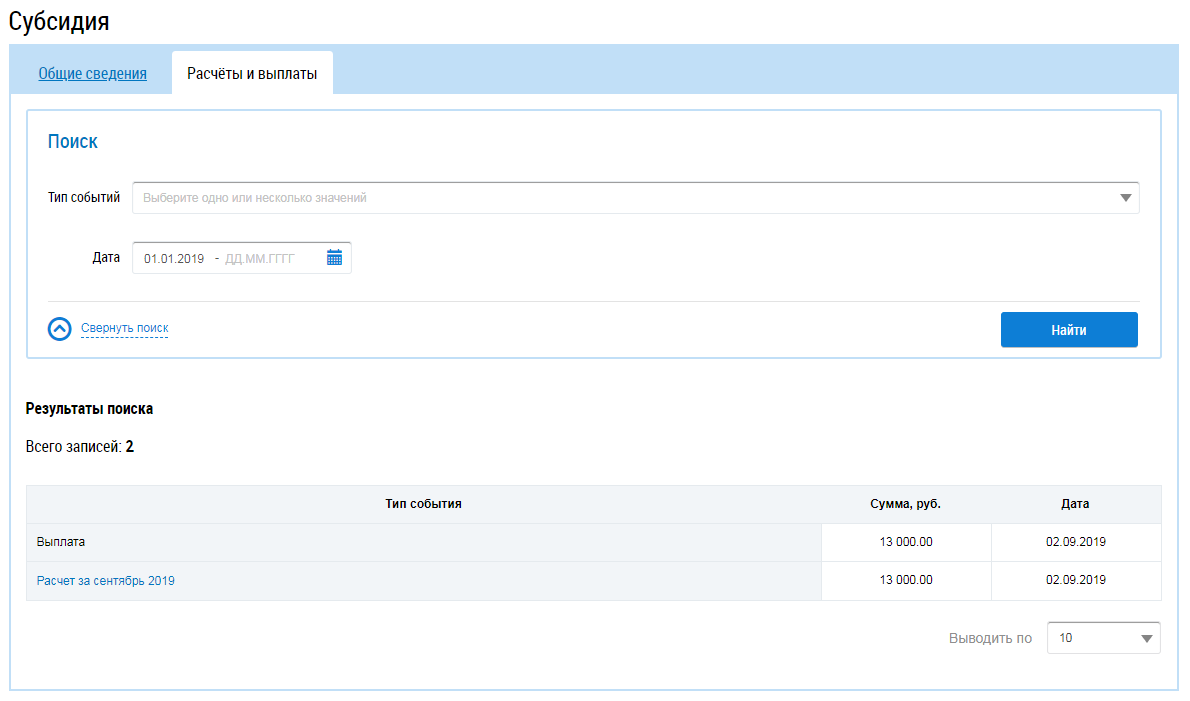The image size is (1190, 701).
Task: Click the Сумма, руб. column header
Action: point(905,504)
